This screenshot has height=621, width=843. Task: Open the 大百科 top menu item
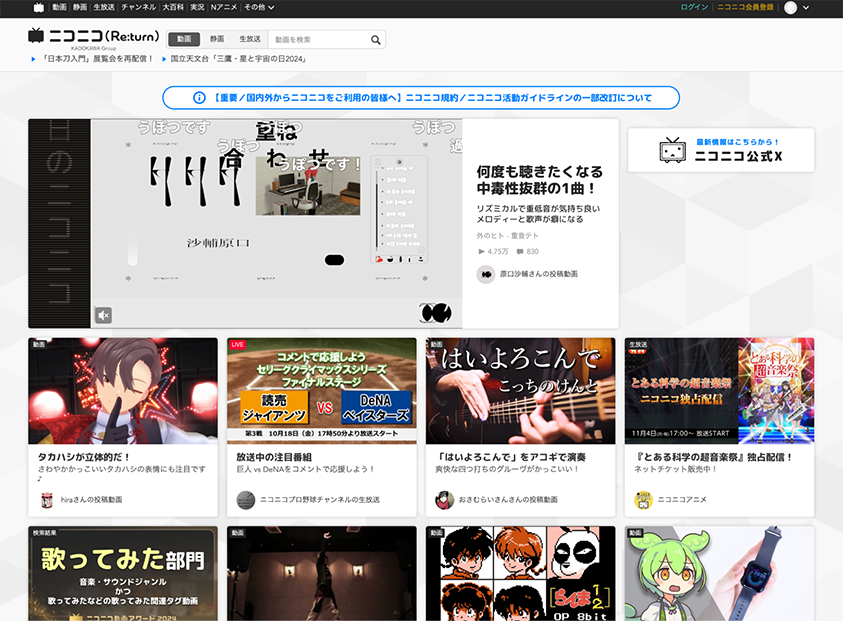(x=173, y=7)
